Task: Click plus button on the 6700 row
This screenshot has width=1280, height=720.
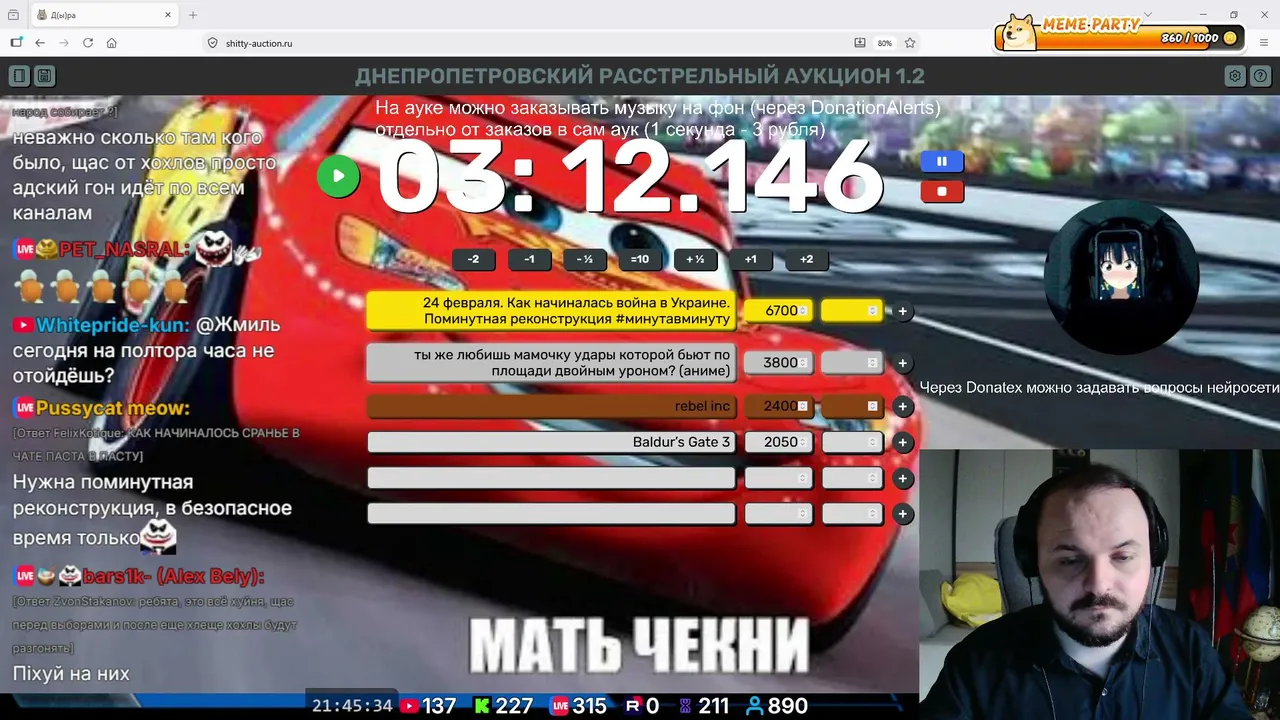Action: (902, 311)
